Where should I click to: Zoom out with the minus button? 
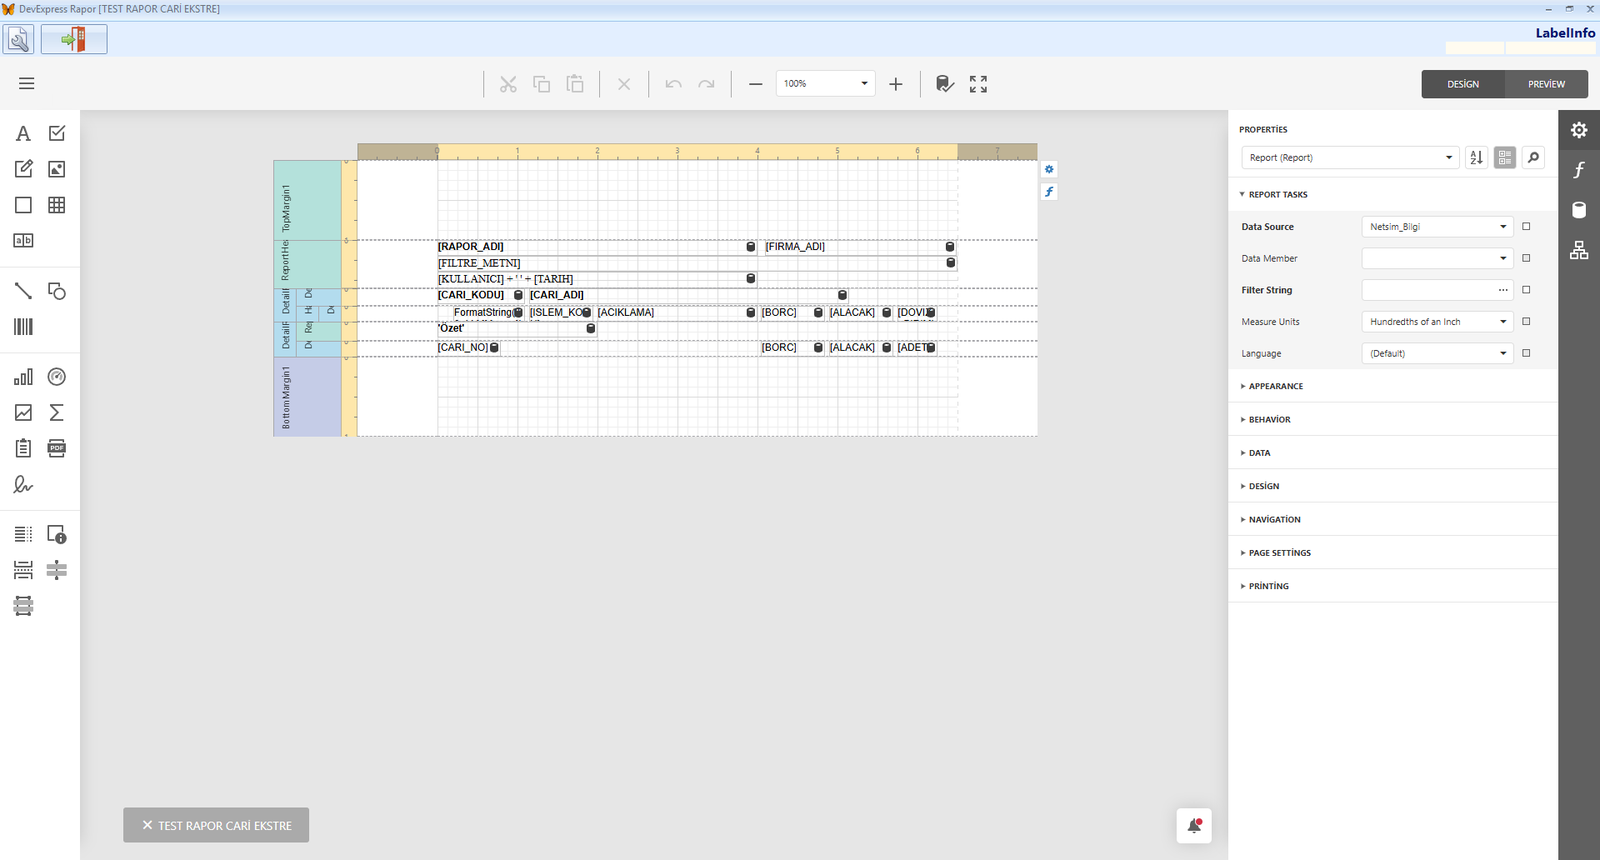tap(756, 84)
